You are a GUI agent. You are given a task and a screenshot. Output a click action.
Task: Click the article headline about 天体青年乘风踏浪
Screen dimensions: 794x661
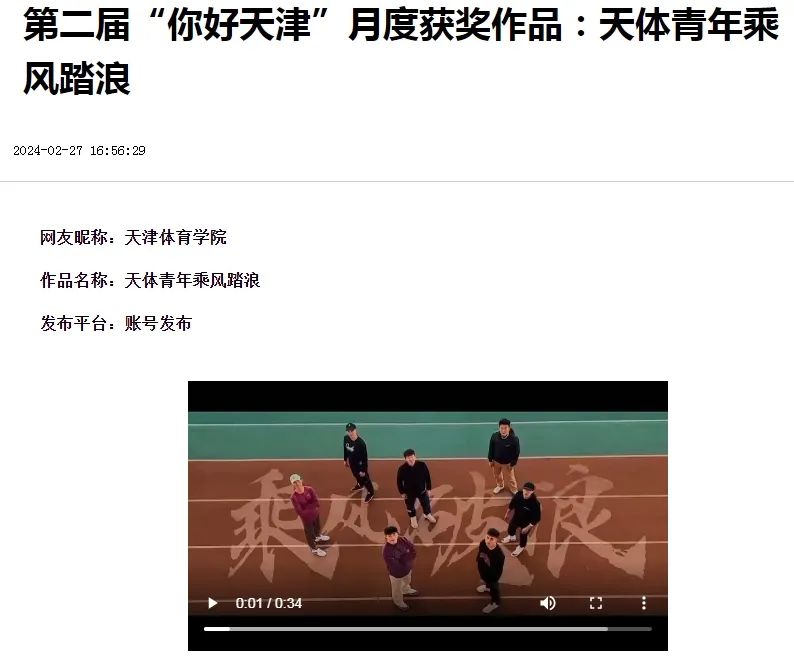[401, 52]
